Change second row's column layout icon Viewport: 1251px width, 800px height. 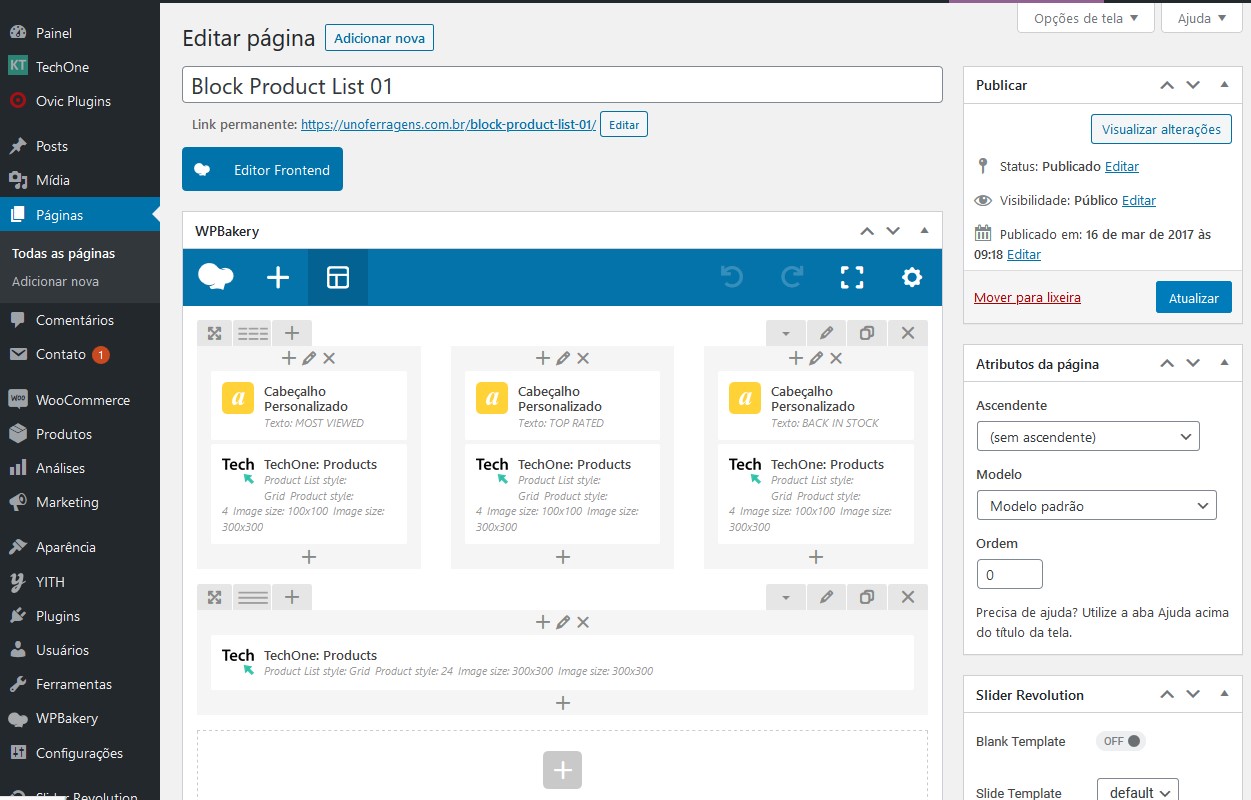coord(253,597)
